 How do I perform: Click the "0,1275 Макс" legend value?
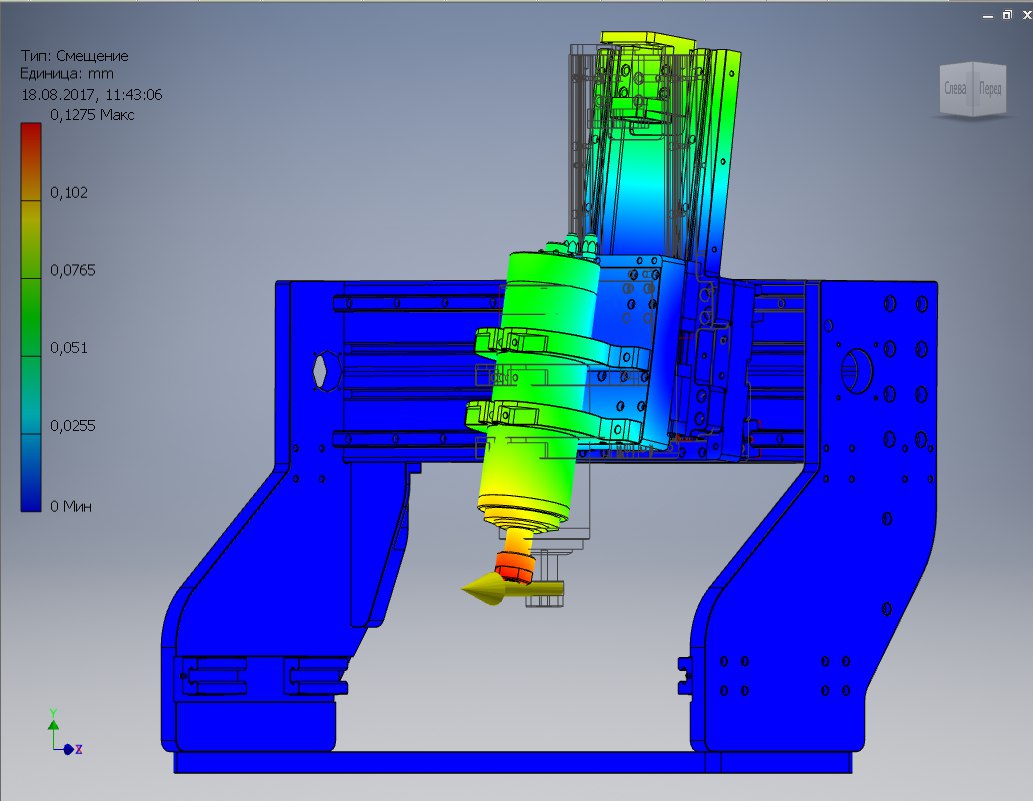(x=92, y=115)
